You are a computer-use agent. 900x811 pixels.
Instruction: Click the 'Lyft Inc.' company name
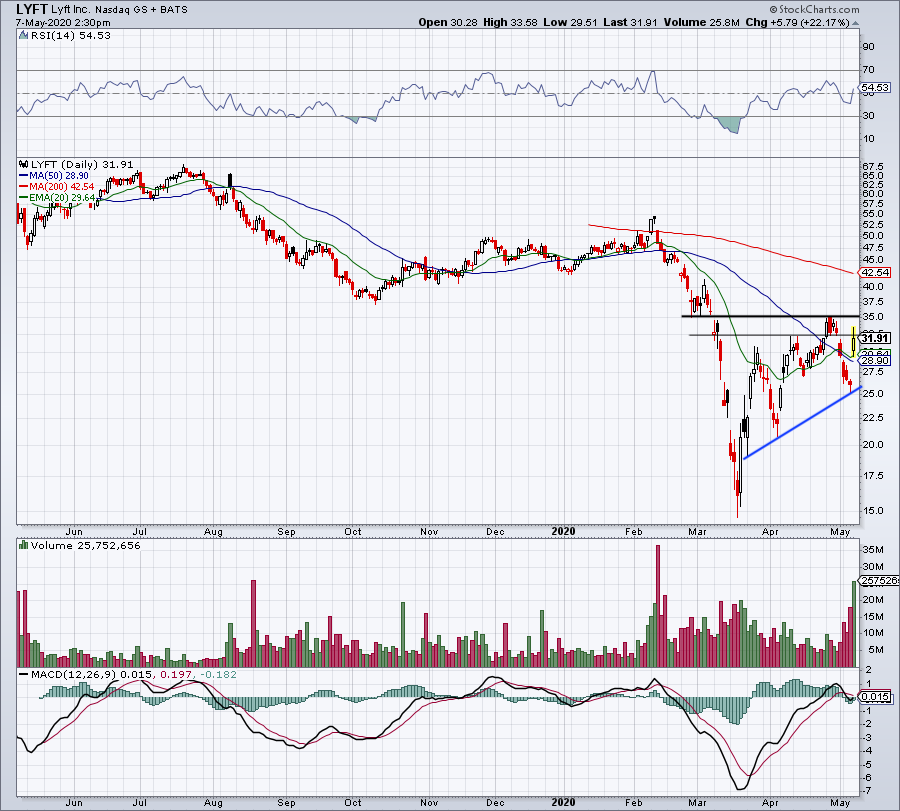coord(71,10)
